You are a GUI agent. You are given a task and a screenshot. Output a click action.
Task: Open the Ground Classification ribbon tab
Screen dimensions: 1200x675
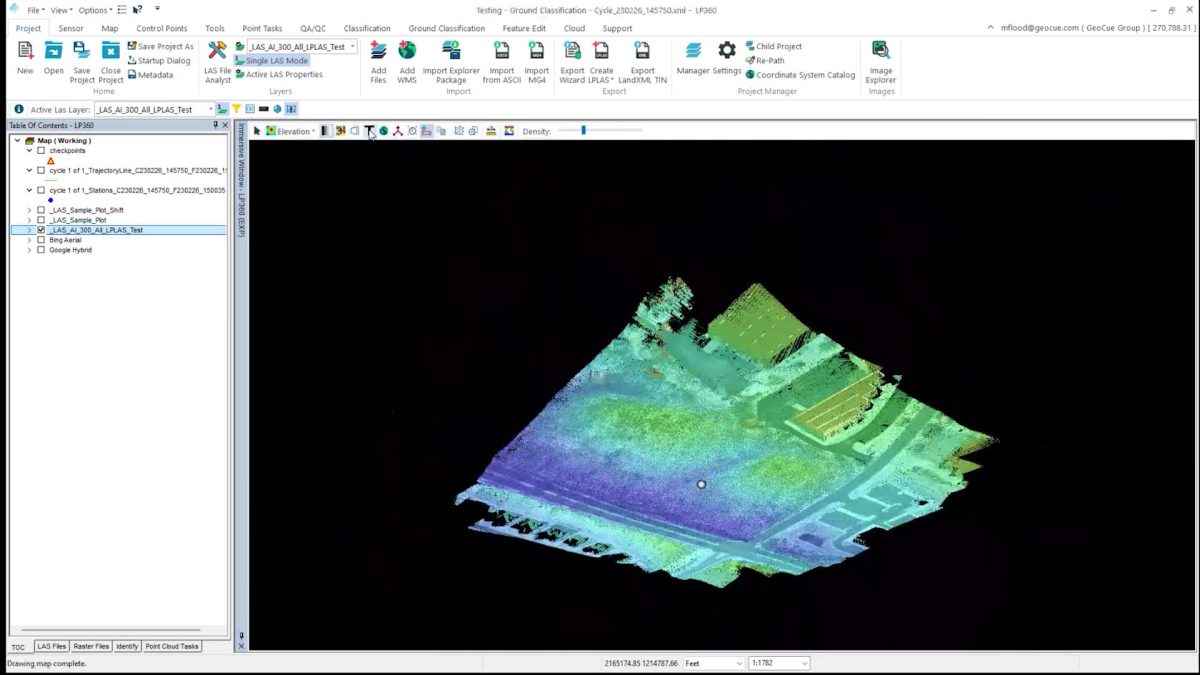[446, 28]
